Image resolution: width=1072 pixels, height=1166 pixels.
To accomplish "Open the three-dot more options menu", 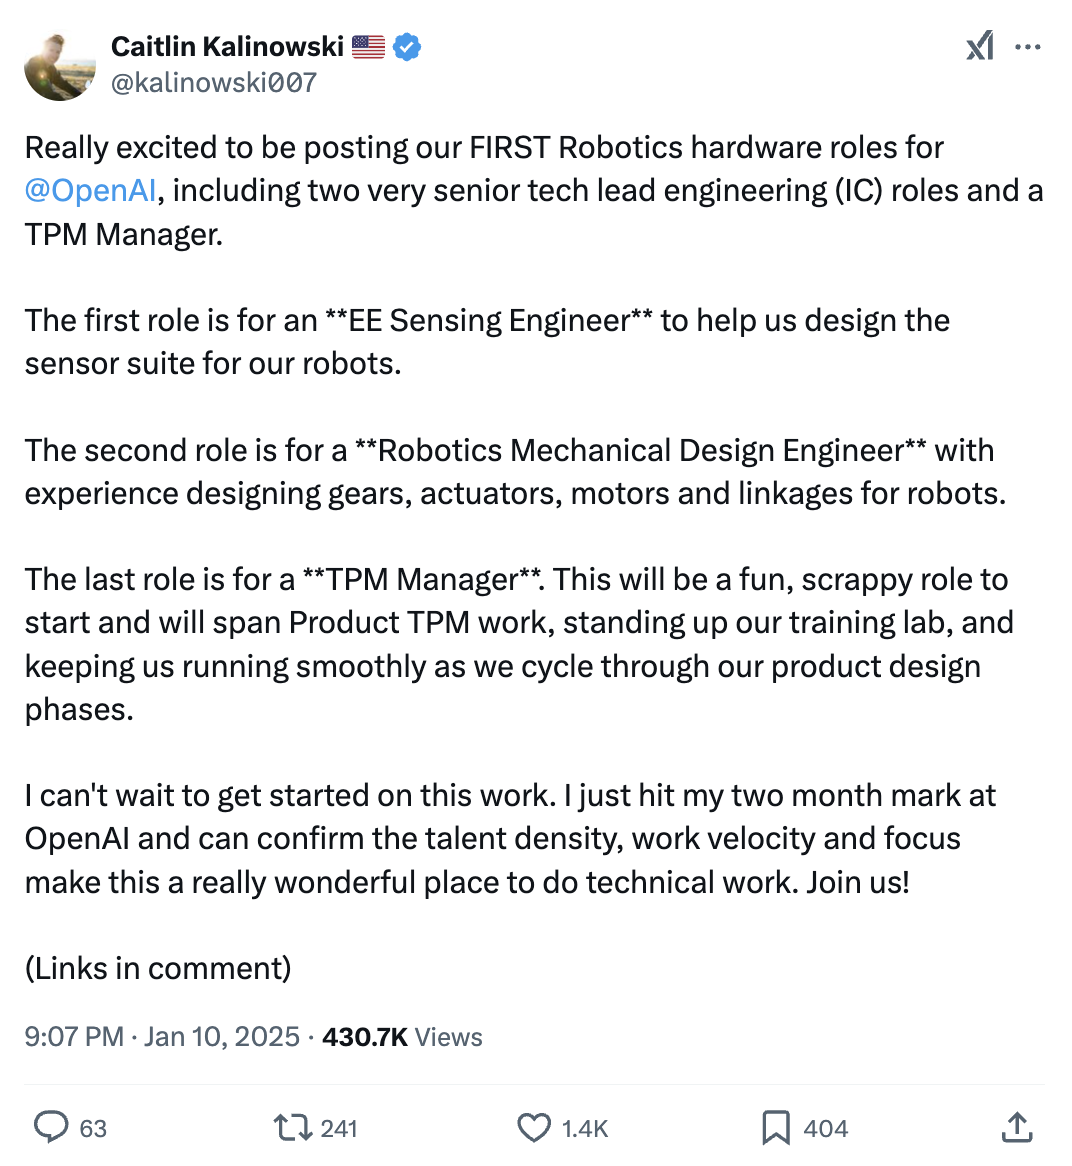I will click(1028, 47).
